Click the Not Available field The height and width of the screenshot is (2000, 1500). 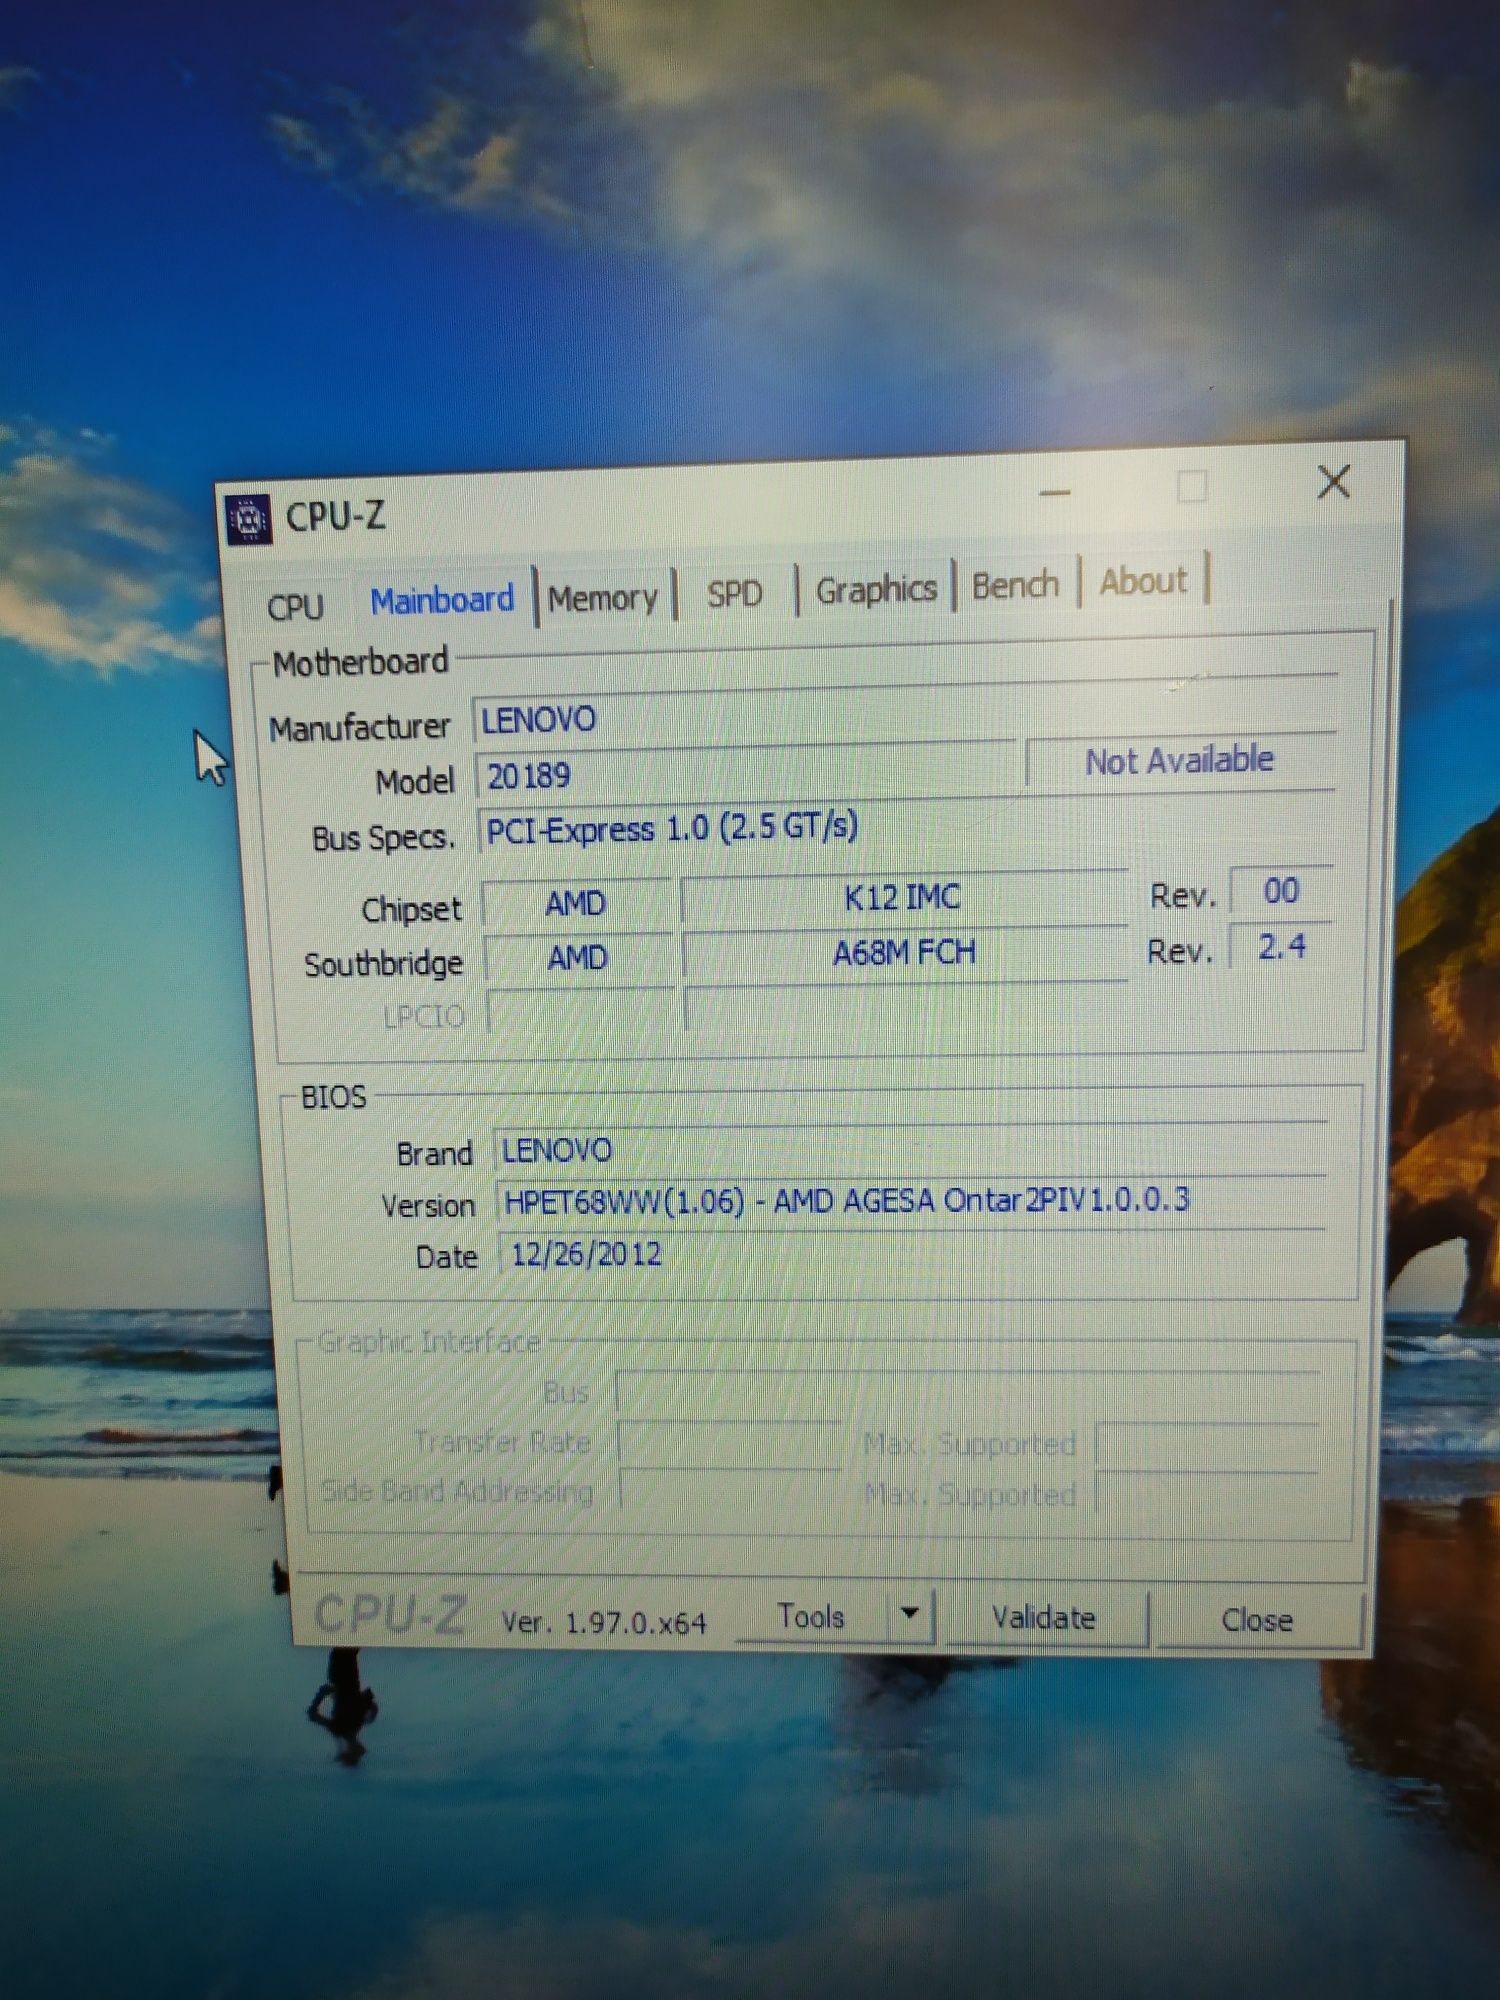click(x=1180, y=761)
